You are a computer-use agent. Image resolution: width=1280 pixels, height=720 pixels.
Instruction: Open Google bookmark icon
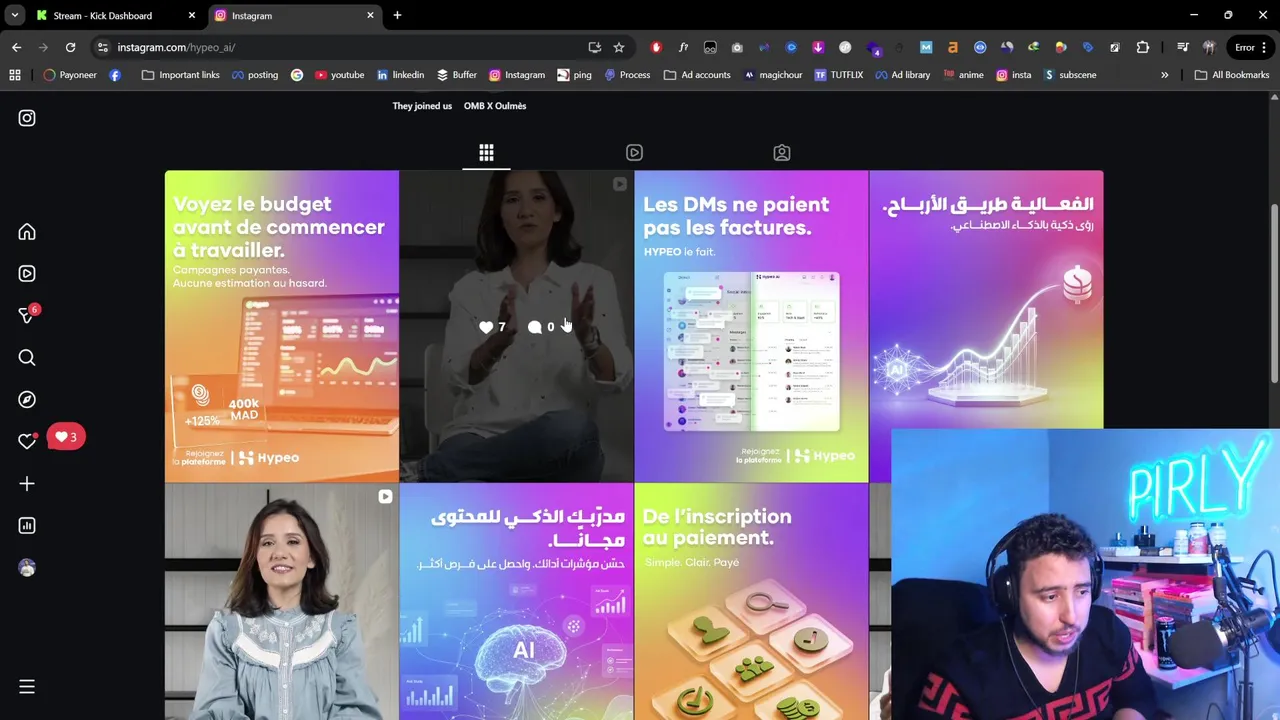click(x=297, y=75)
